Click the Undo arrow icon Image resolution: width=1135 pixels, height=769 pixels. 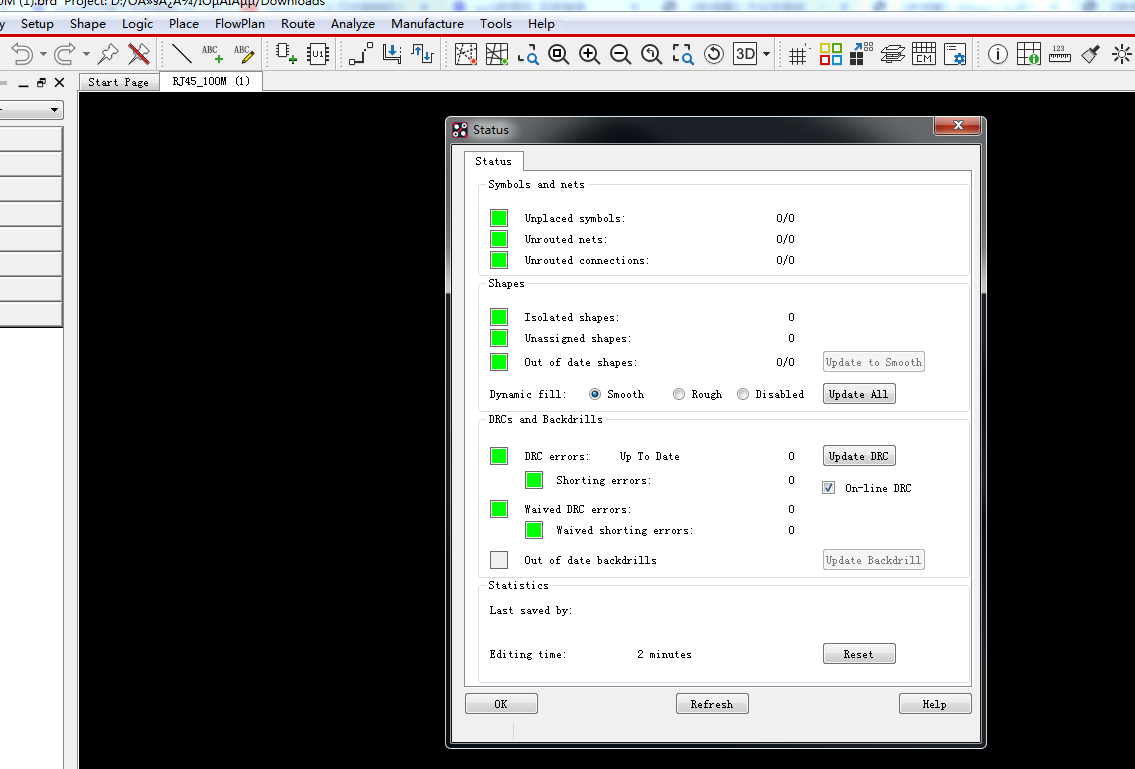(x=22, y=54)
